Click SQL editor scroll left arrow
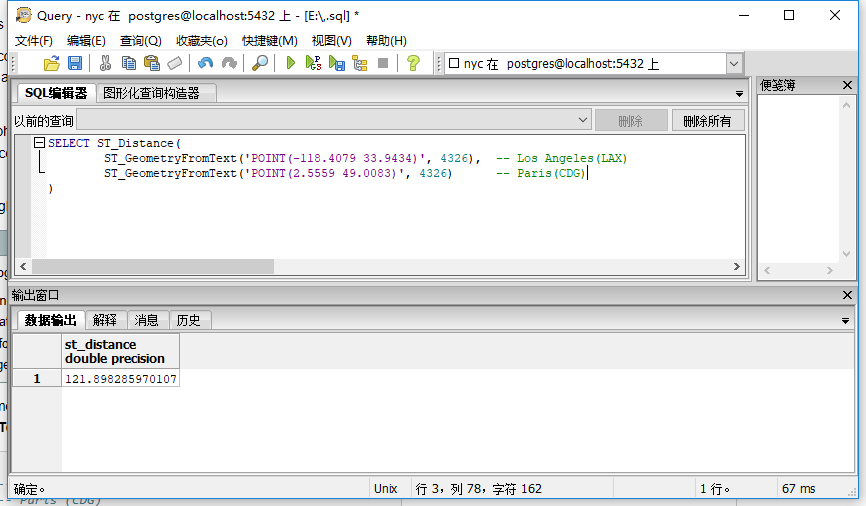The width and height of the screenshot is (866, 506). point(23,266)
